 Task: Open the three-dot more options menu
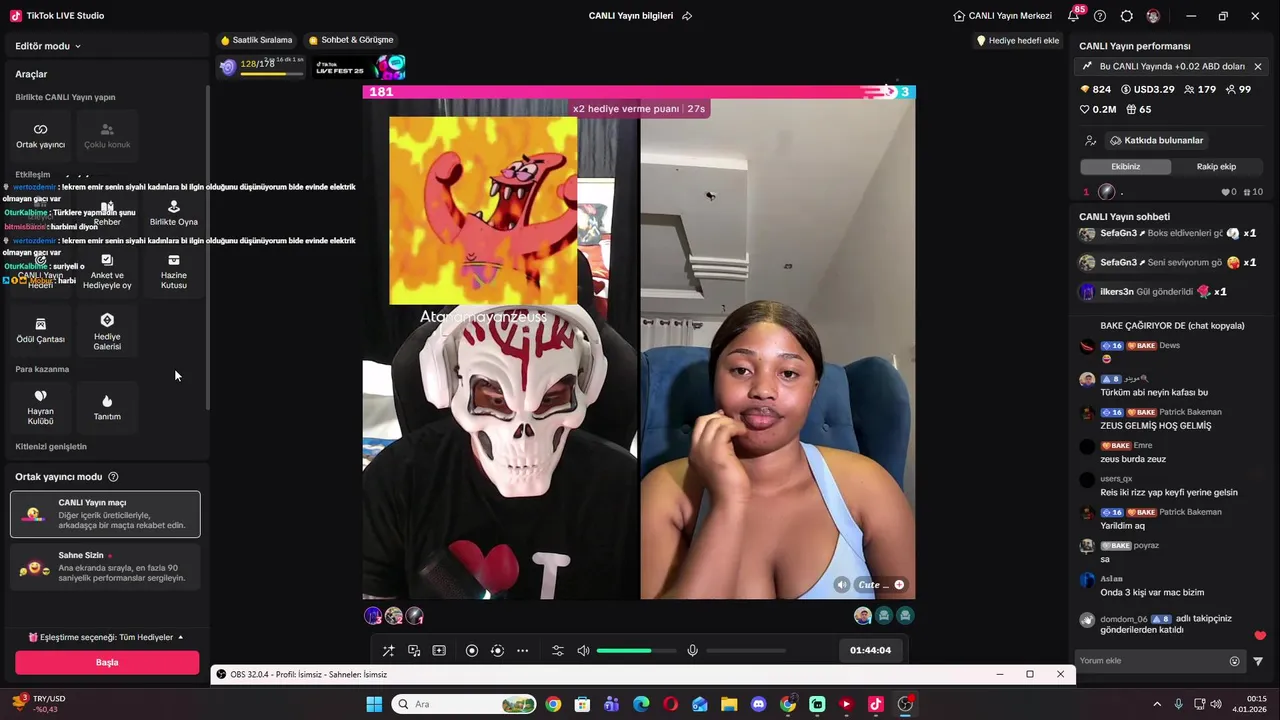[522, 651]
